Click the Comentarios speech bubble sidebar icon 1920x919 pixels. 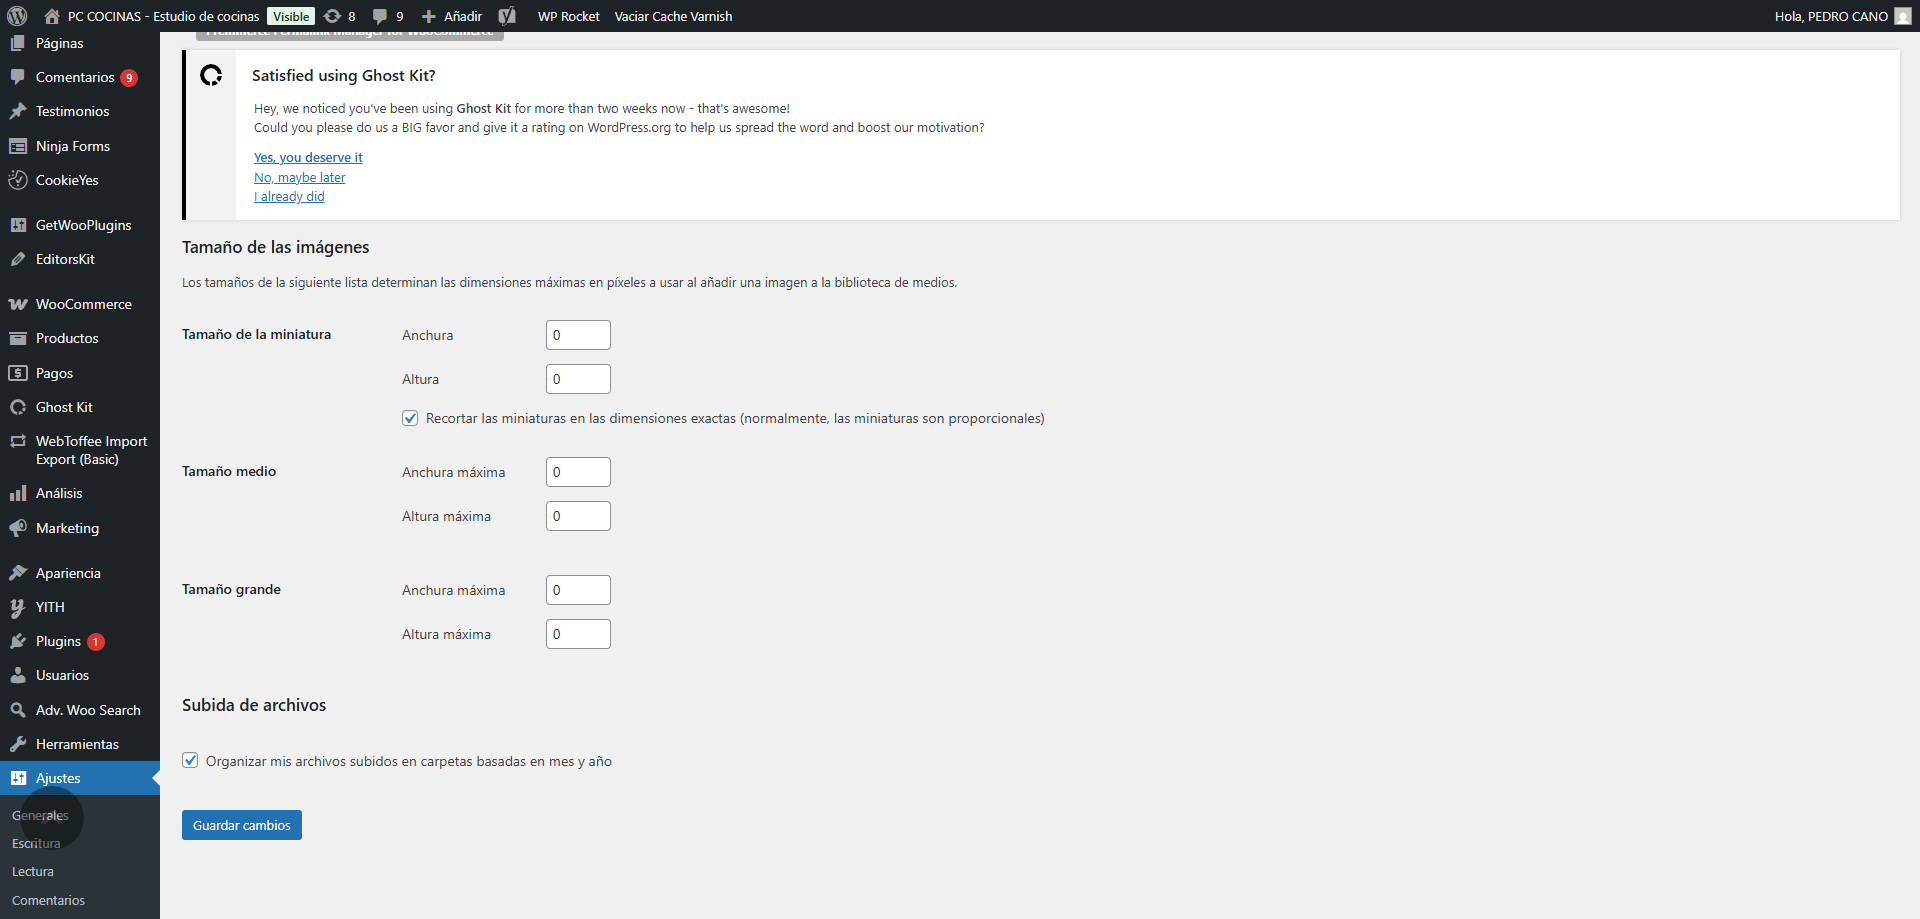click(x=18, y=77)
